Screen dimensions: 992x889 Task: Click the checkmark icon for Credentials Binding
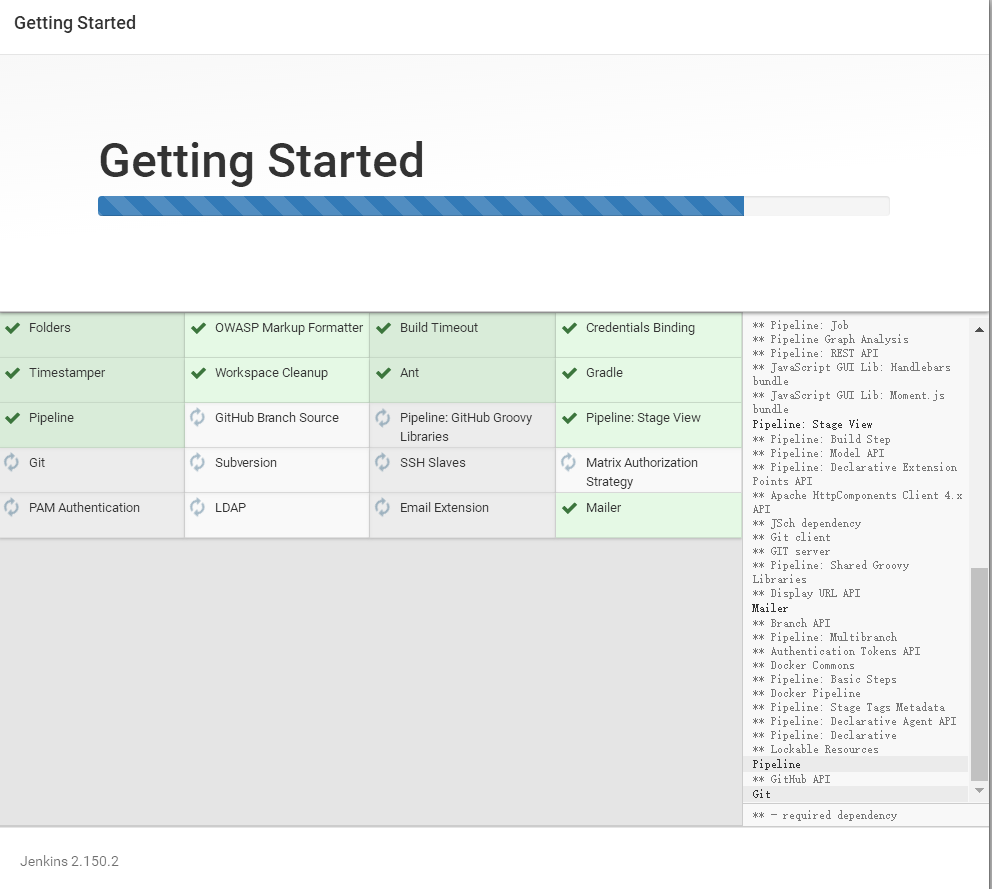tap(569, 328)
